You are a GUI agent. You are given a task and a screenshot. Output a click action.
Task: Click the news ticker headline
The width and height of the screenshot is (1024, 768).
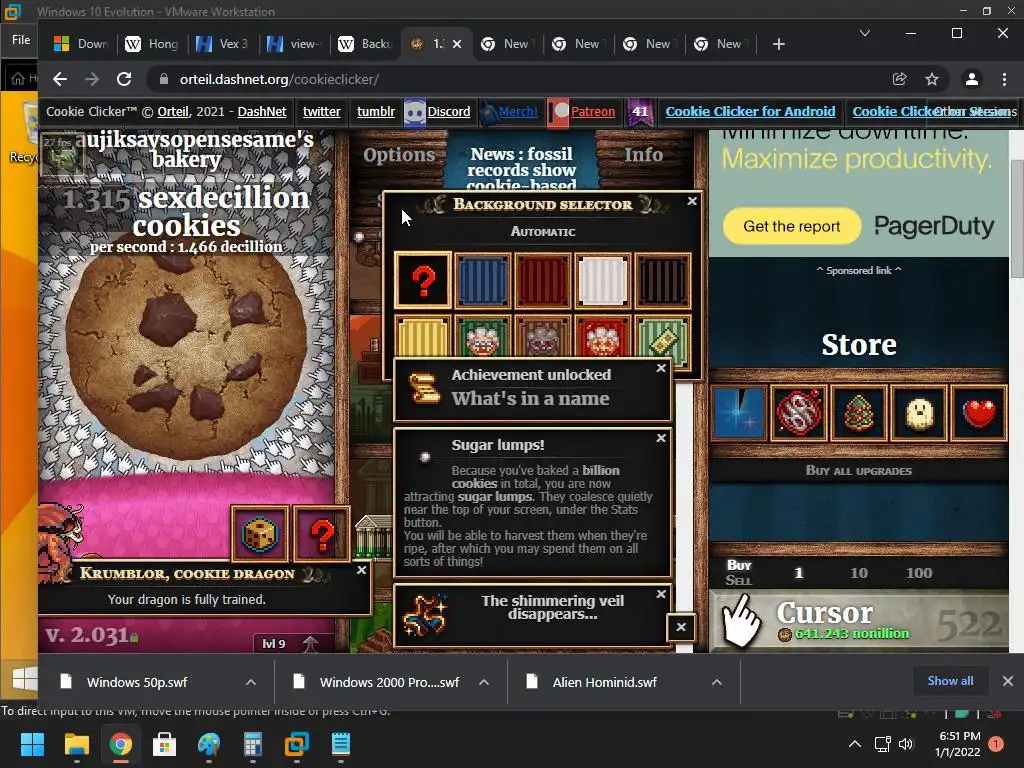pyautogui.click(x=521, y=168)
